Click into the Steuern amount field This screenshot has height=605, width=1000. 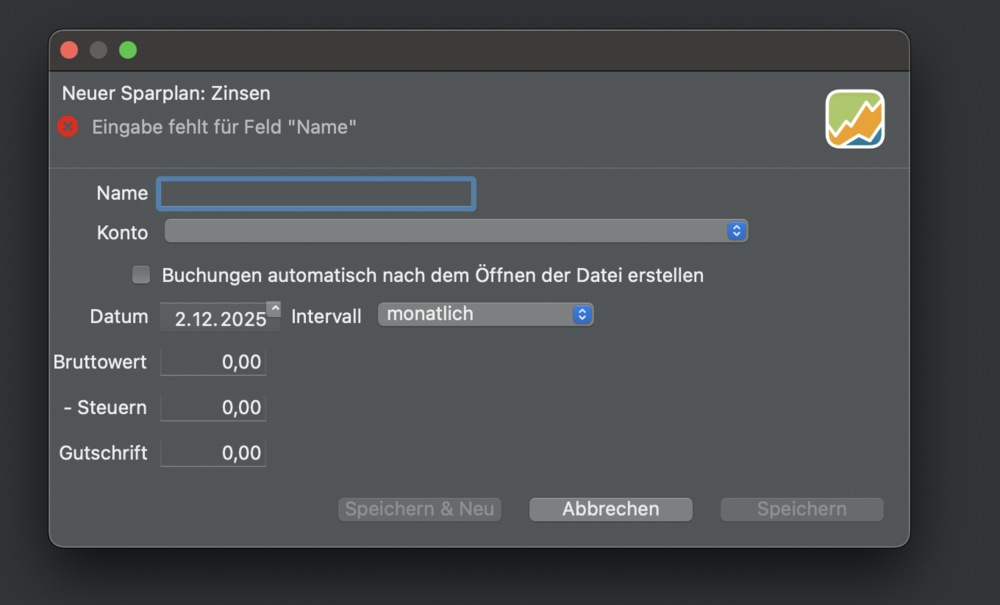pos(213,408)
